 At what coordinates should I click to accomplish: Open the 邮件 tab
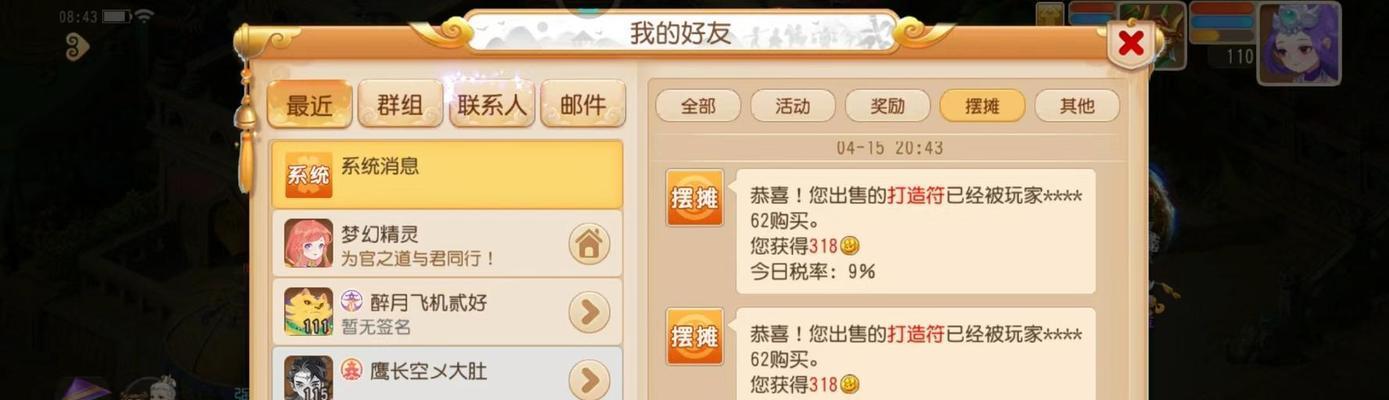pos(583,104)
